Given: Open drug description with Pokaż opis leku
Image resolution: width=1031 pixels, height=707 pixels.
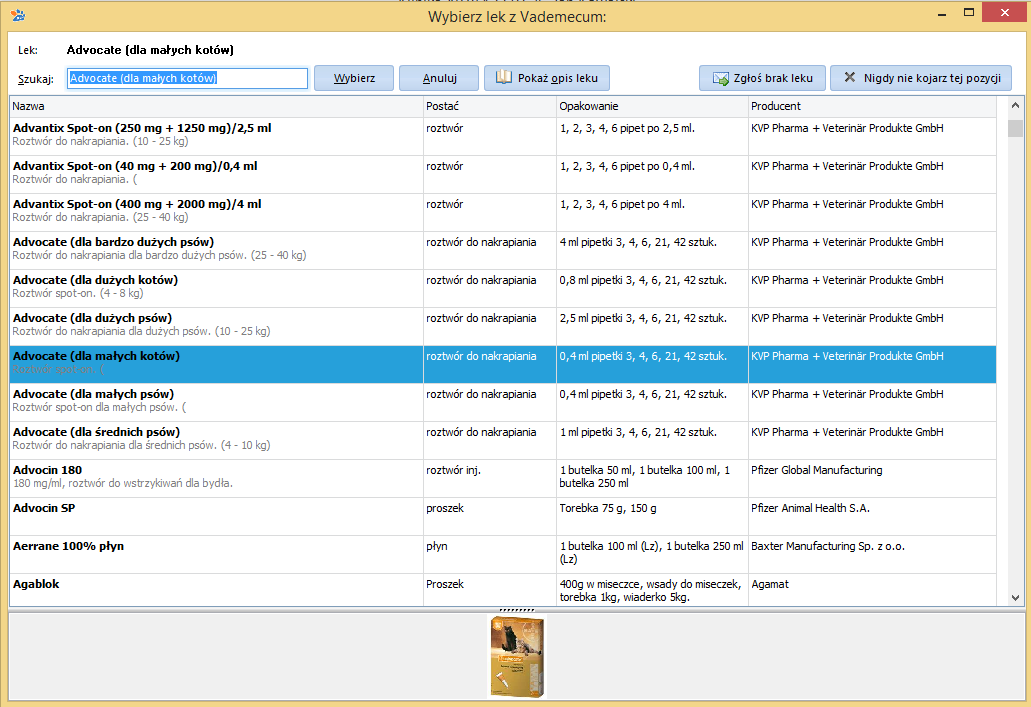Looking at the screenshot, I should (x=546, y=78).
